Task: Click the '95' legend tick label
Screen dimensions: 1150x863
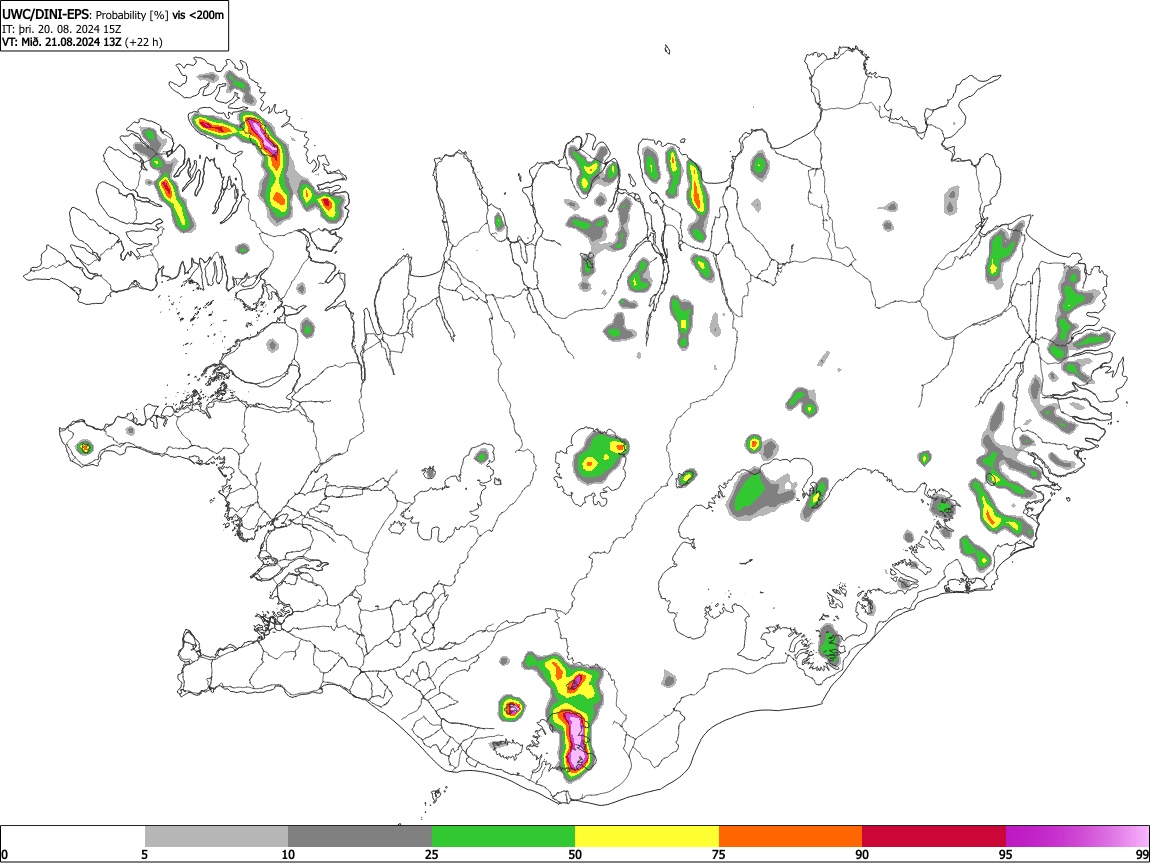Action: 1006,854
